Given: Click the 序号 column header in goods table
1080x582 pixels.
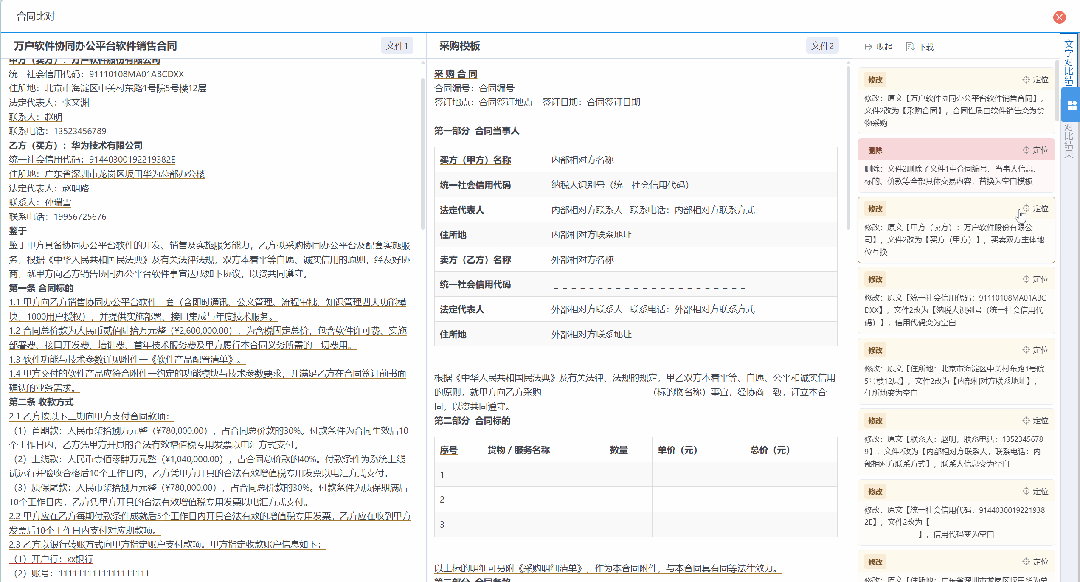Looking at the screenshot, I should coord(448,450).
